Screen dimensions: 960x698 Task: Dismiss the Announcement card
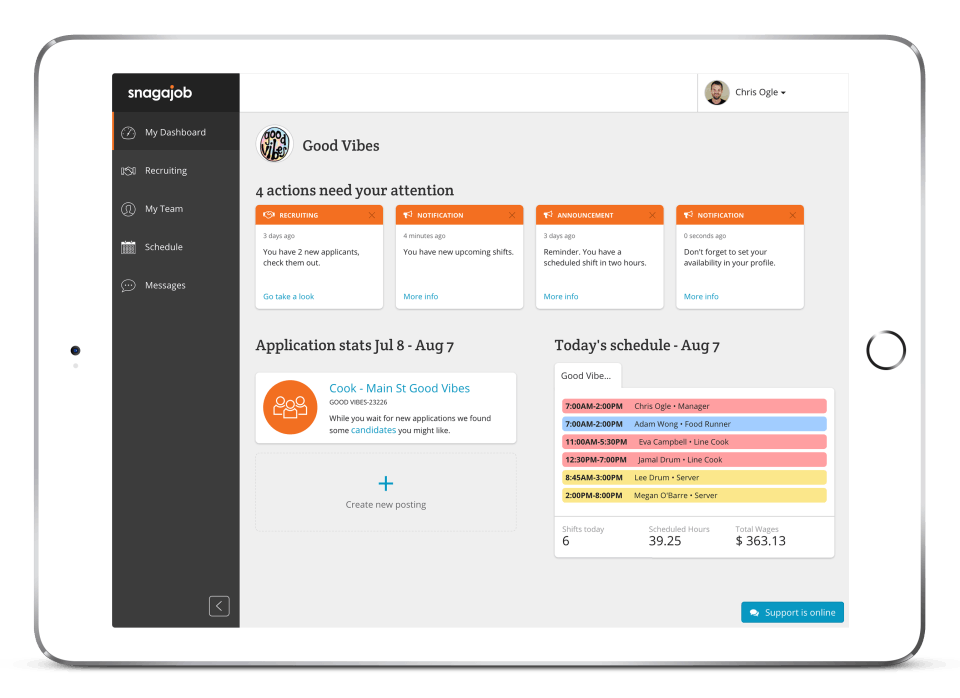[x=652, y=215]
